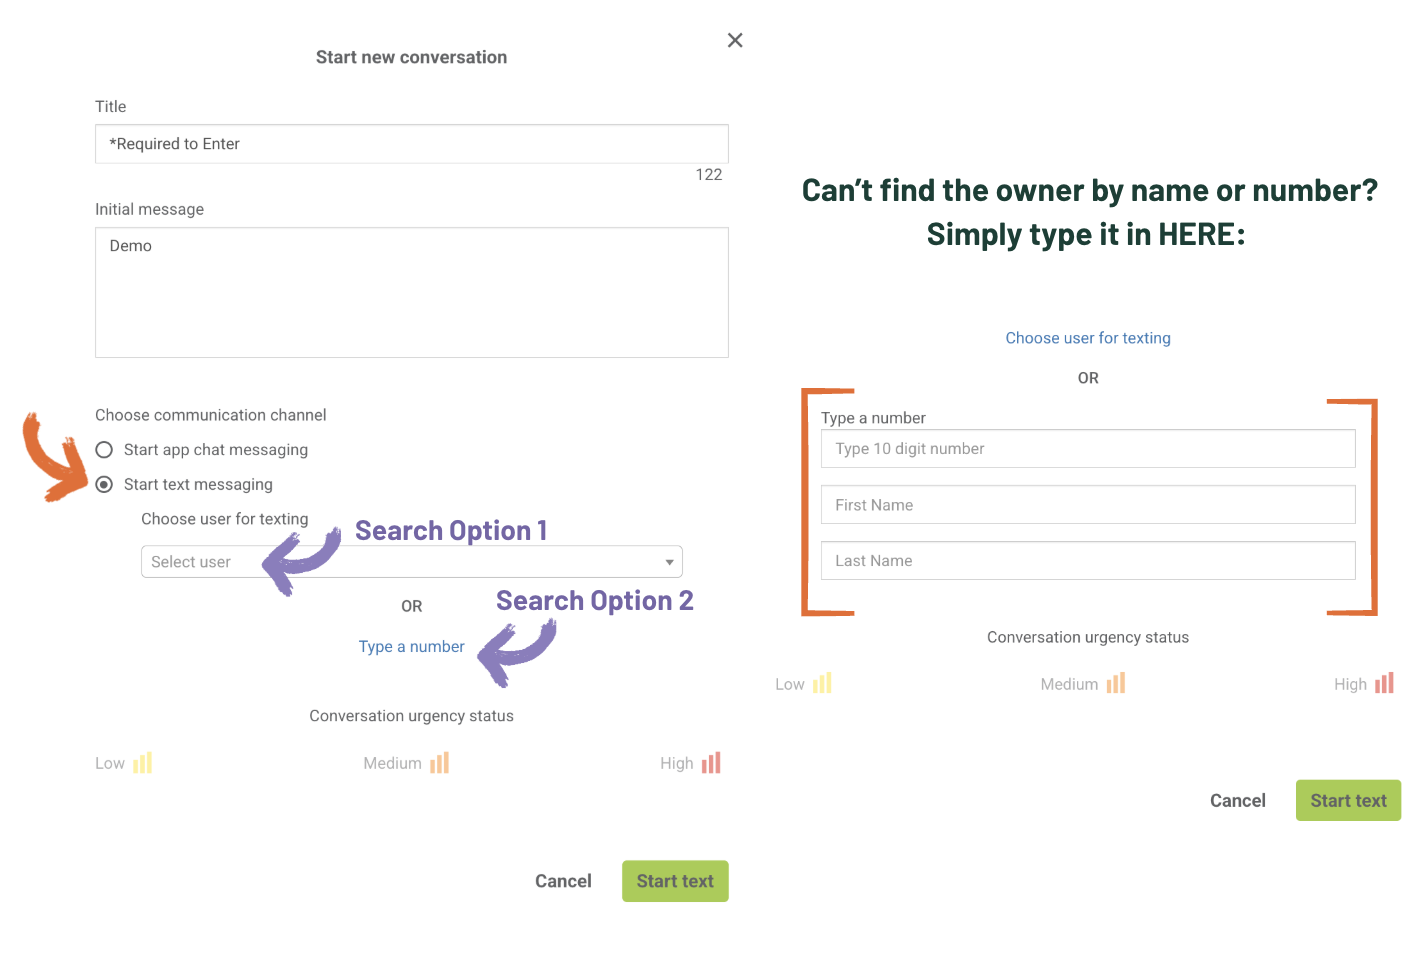Click the Choose user for texting link
Viewport: 1428px width, 960px height.
pyautogui.click(x=1088, y=338)
